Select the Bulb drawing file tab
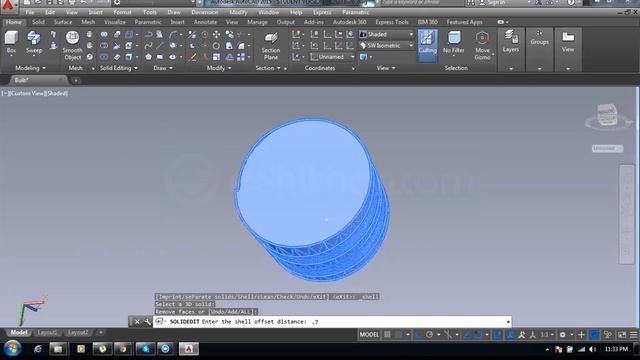640x360 pixels. (39, 80)
